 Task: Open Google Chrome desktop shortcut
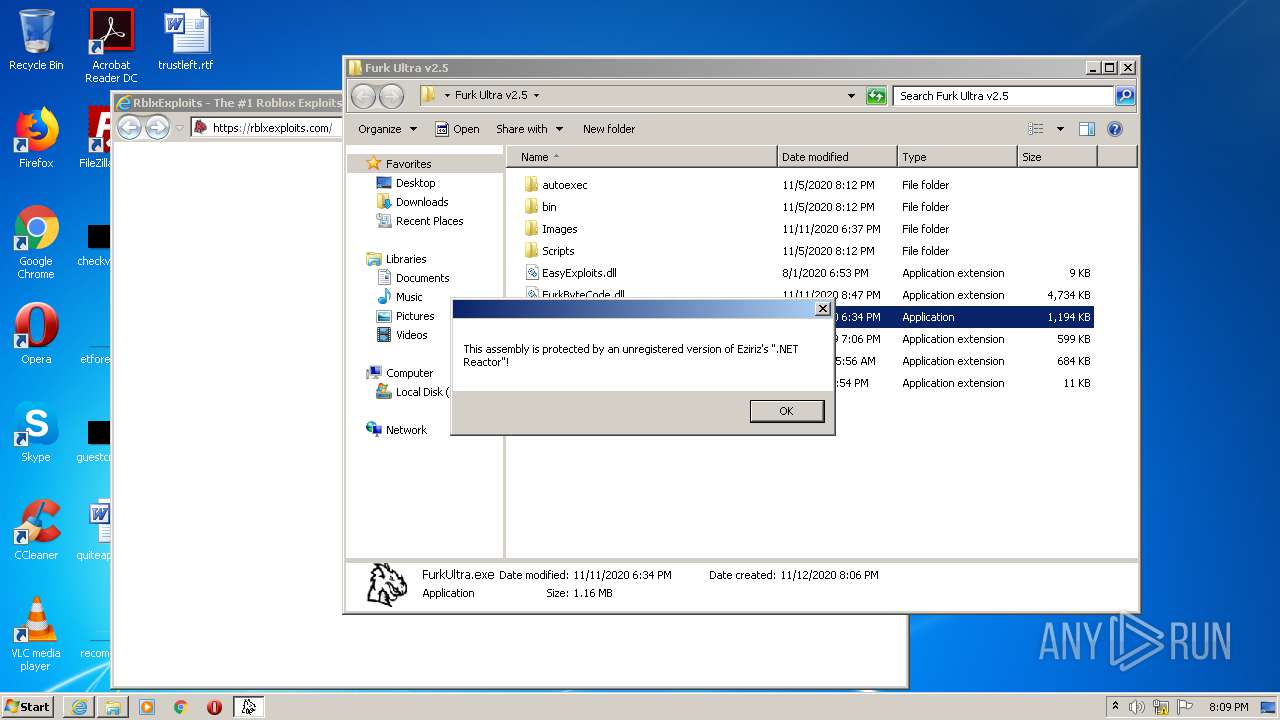pyautogui.click(x=36, y=242)
